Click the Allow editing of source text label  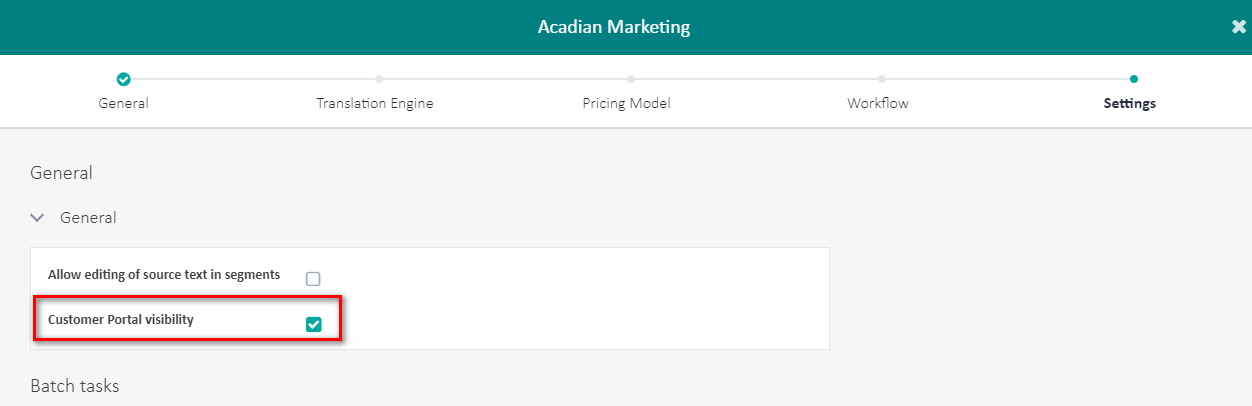coord(164,274)
